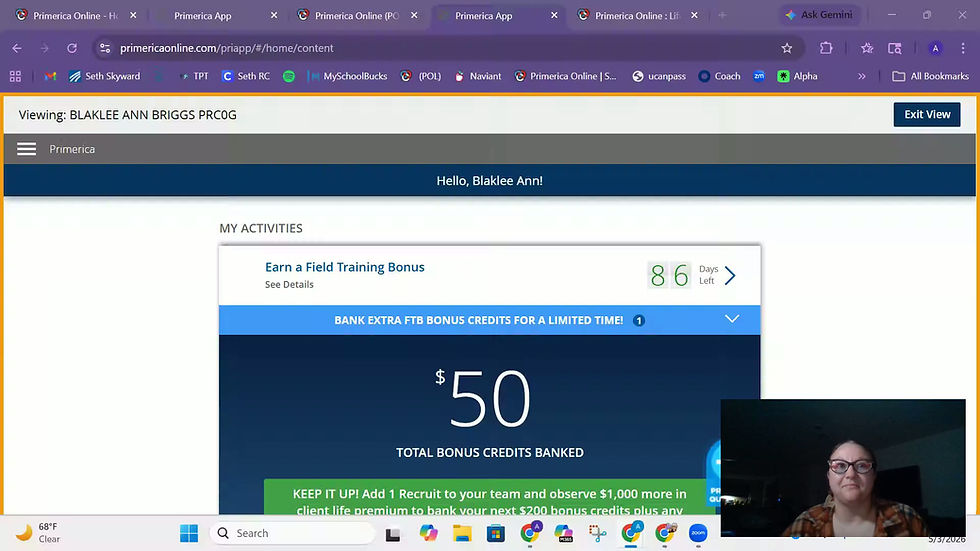Image resolution: width=980 pixels, height=551 pixels.
Task: Open Microsoft 365 Copilot taskbar icon
Action: [564, 533]
